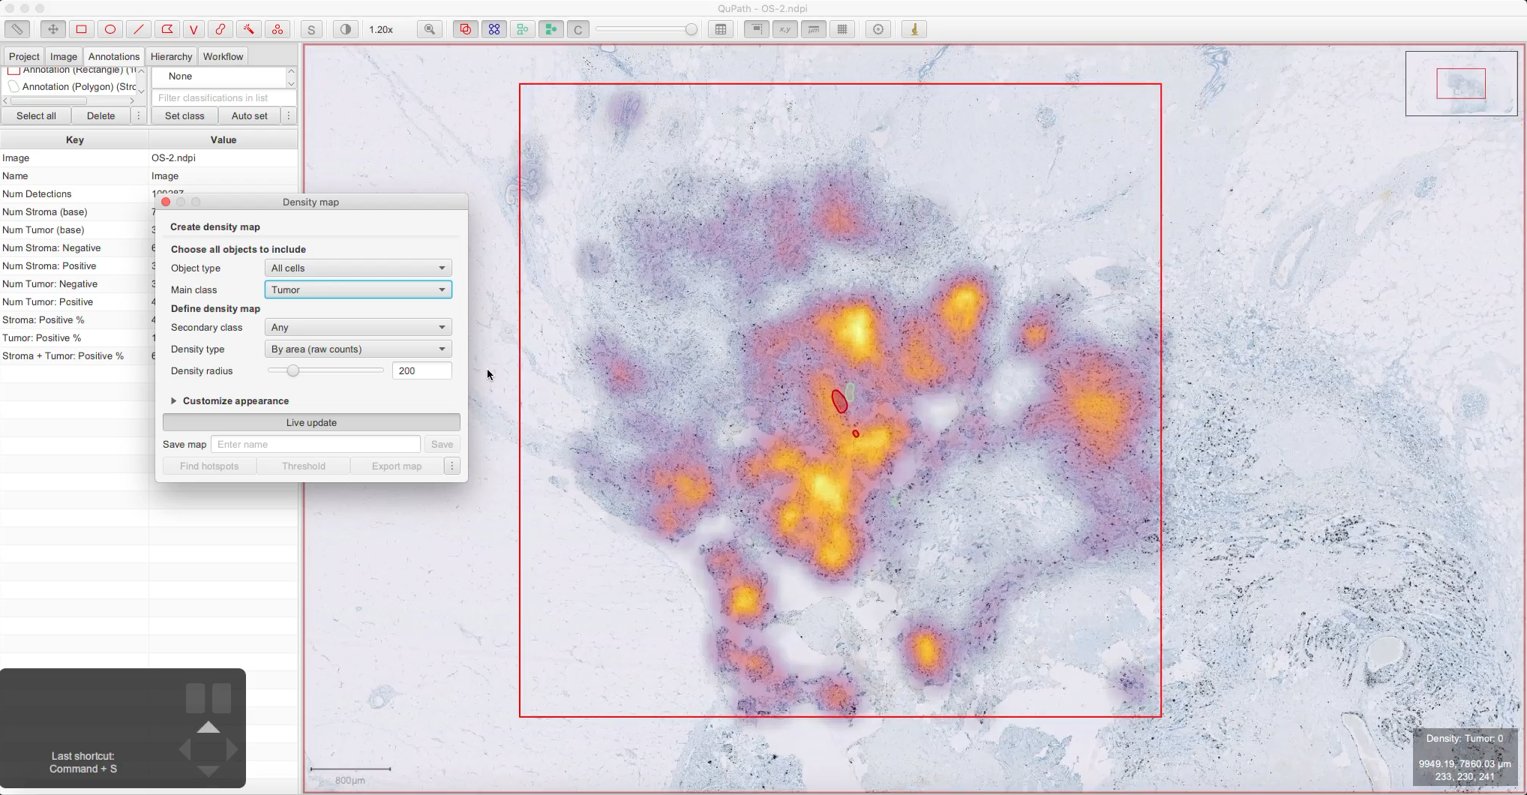Viewport: 1527px width, 795px height.
Task: Select the Rectangle annotation tool
Action: click(82, 29)
